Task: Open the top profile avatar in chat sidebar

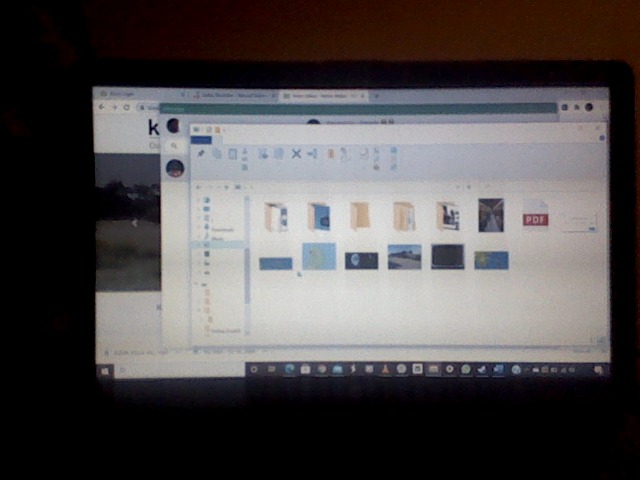Action: coord(173,125)
